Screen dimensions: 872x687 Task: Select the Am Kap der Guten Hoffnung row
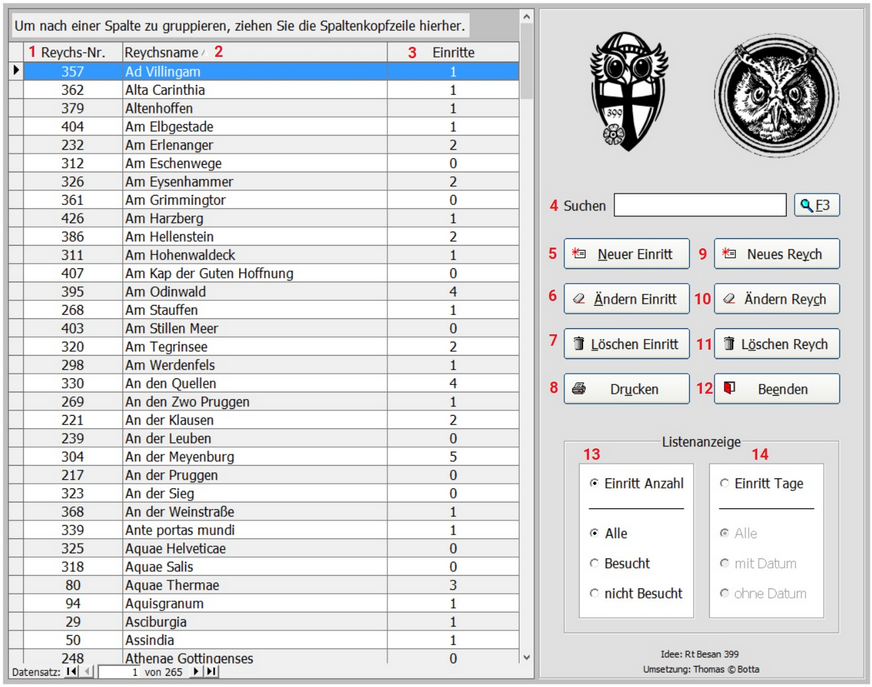click(271, 273)
